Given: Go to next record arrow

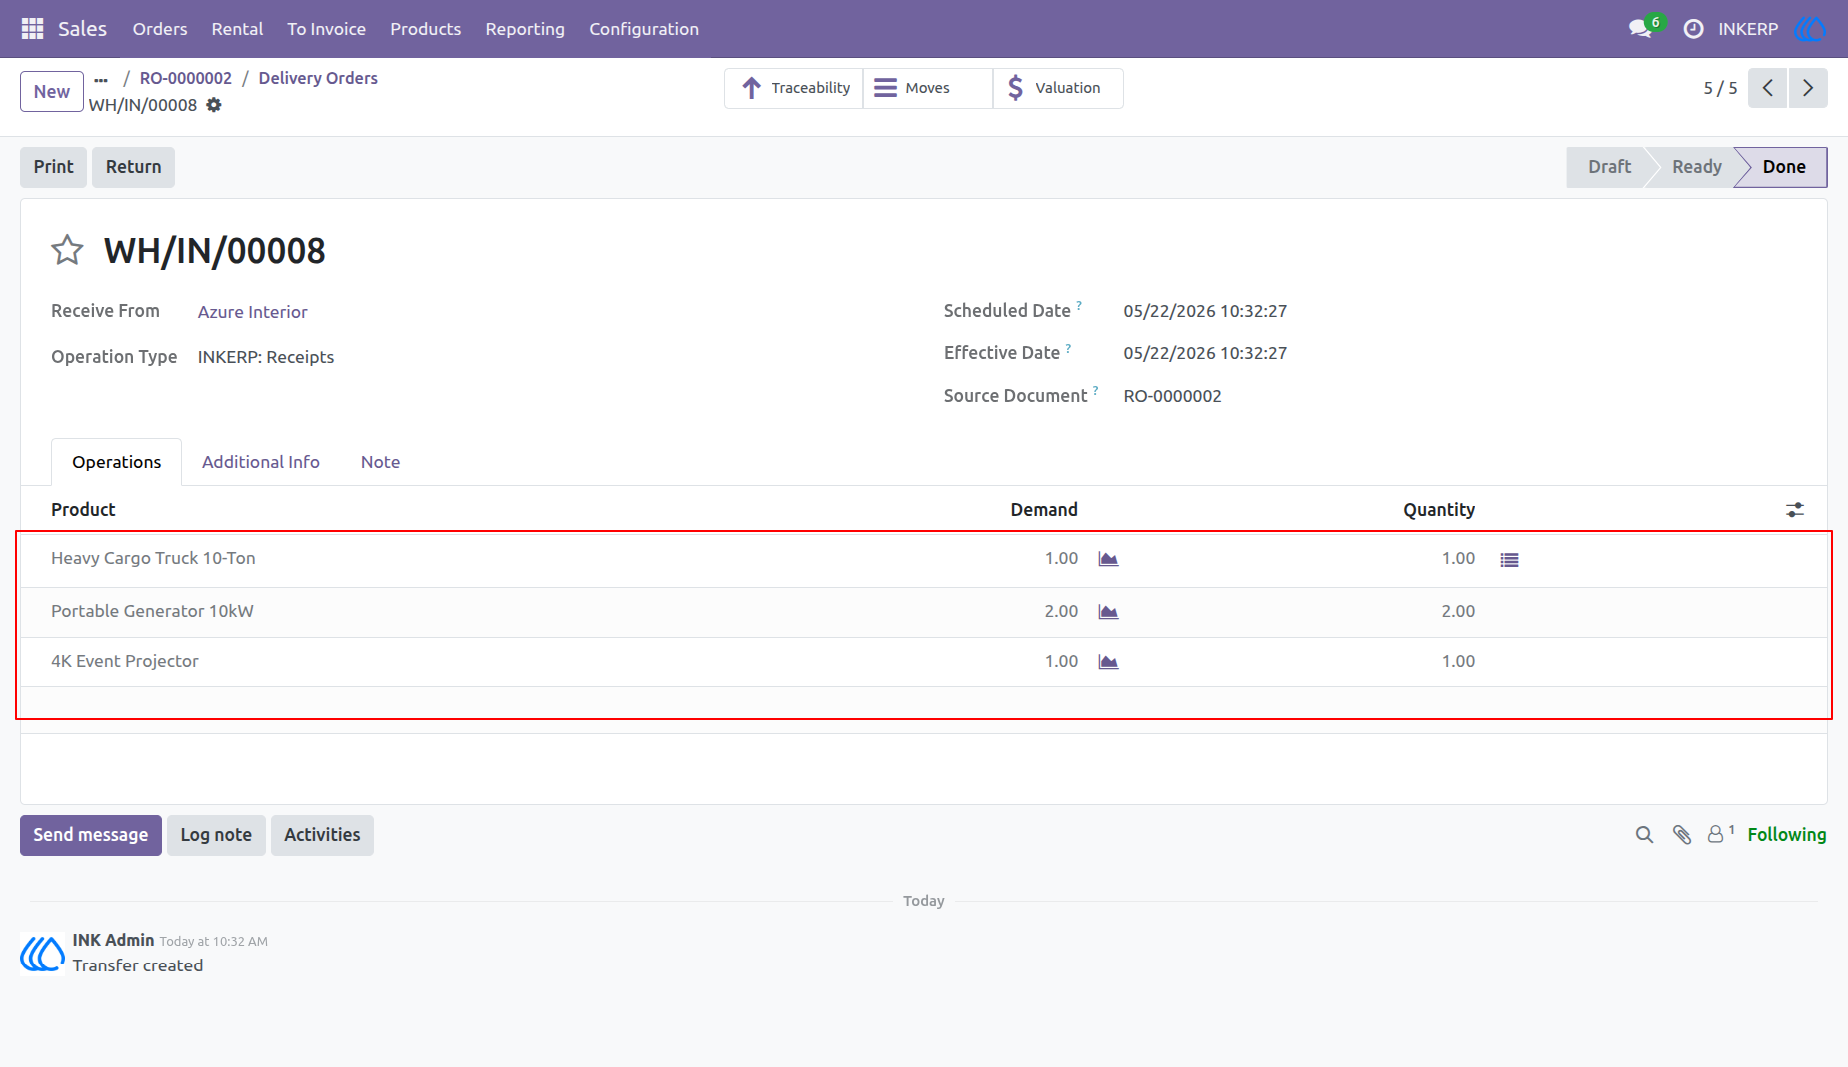Looking at the screenshot, I should coord(1808,88).
